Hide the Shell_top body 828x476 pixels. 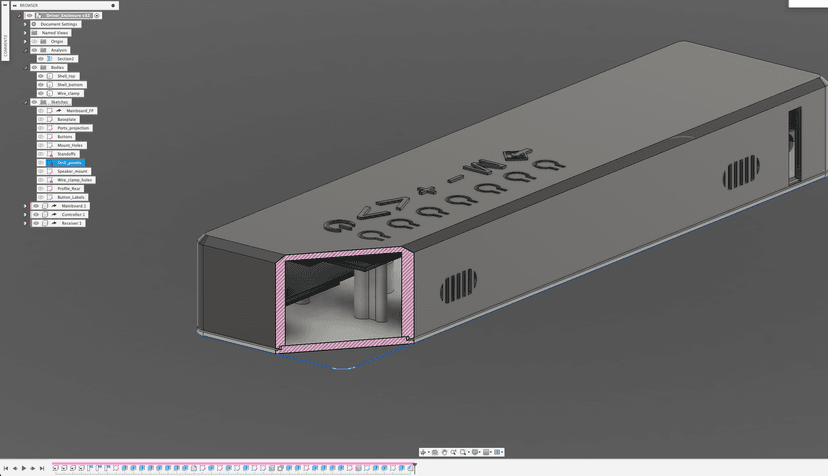click(41, 76)
